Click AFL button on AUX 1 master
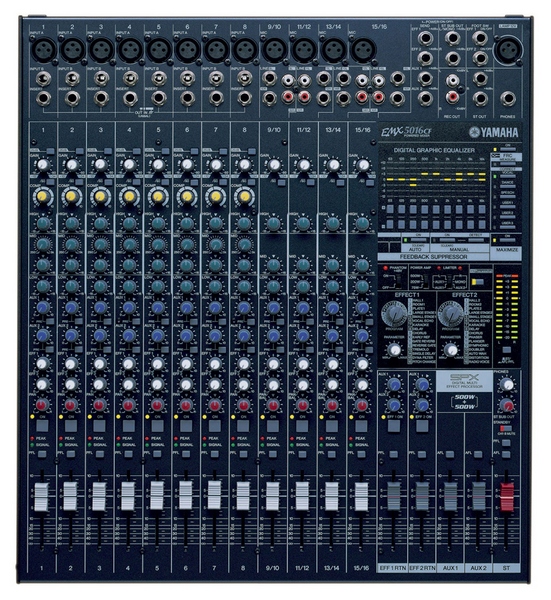 tap(450, 454)
